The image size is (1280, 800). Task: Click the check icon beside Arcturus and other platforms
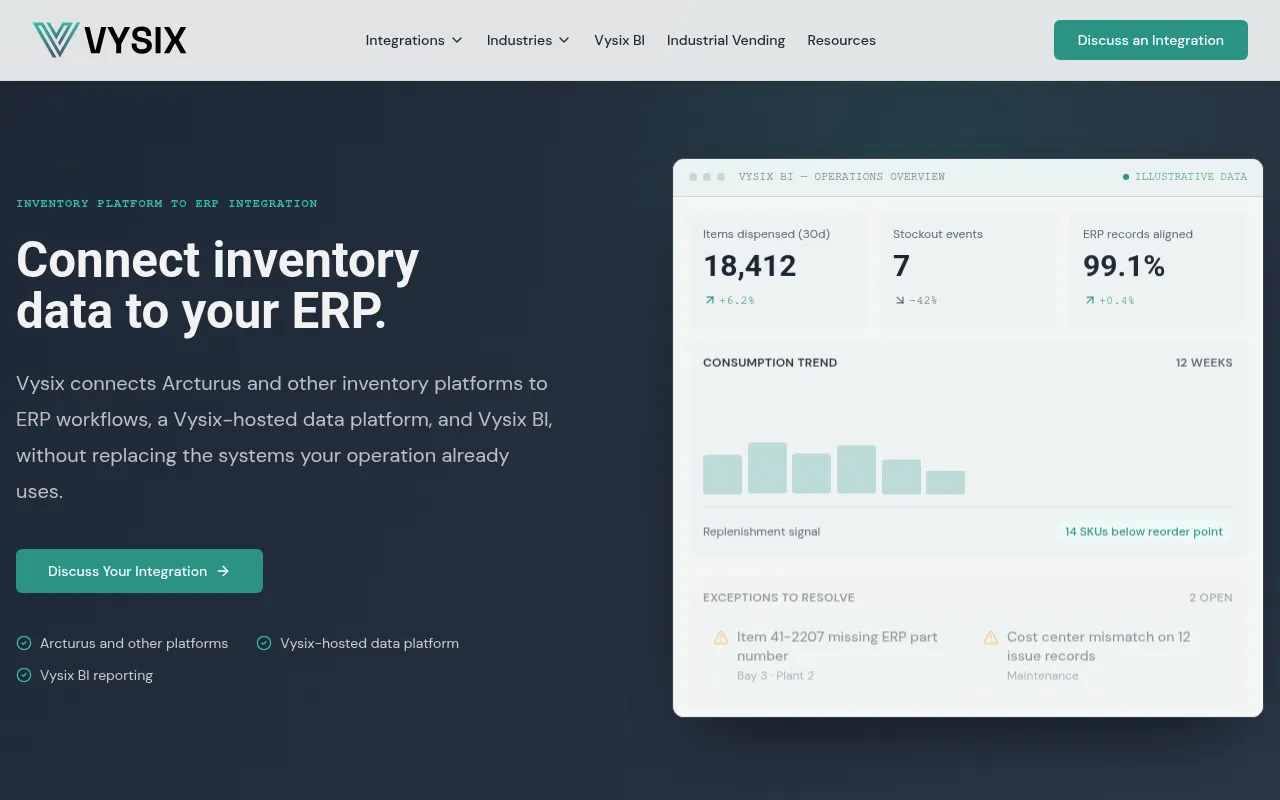(x=24, y=643)
